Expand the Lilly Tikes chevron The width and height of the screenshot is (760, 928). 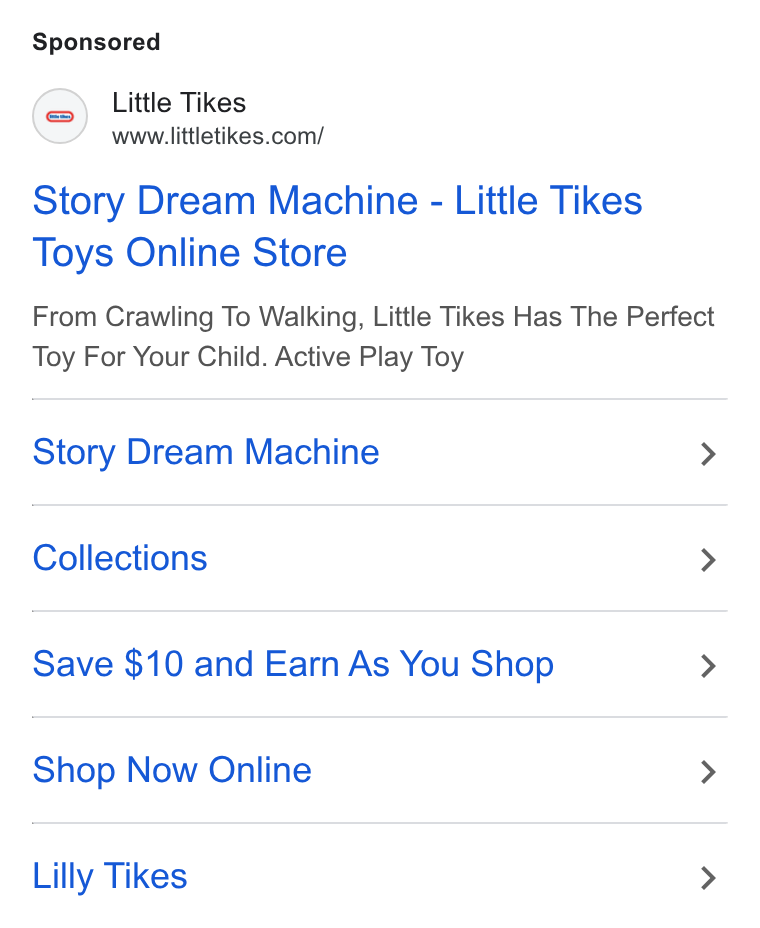click(x=708, y=878)
